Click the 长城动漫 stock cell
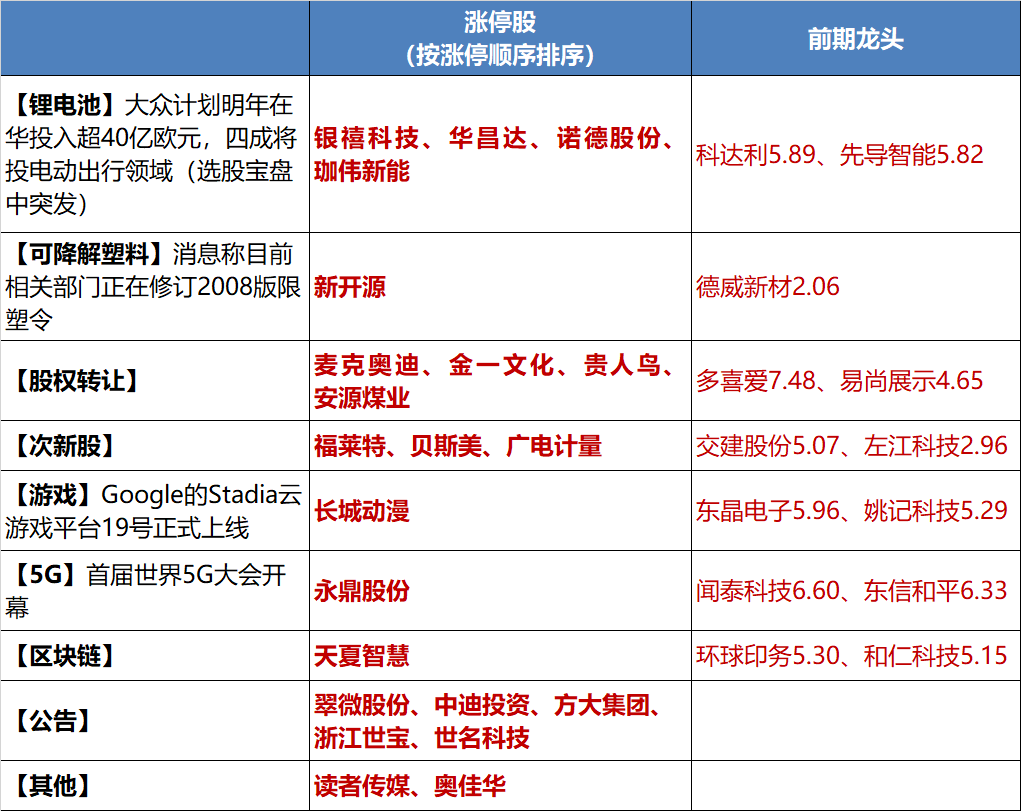1021x811 pixels. pos(500,511)
